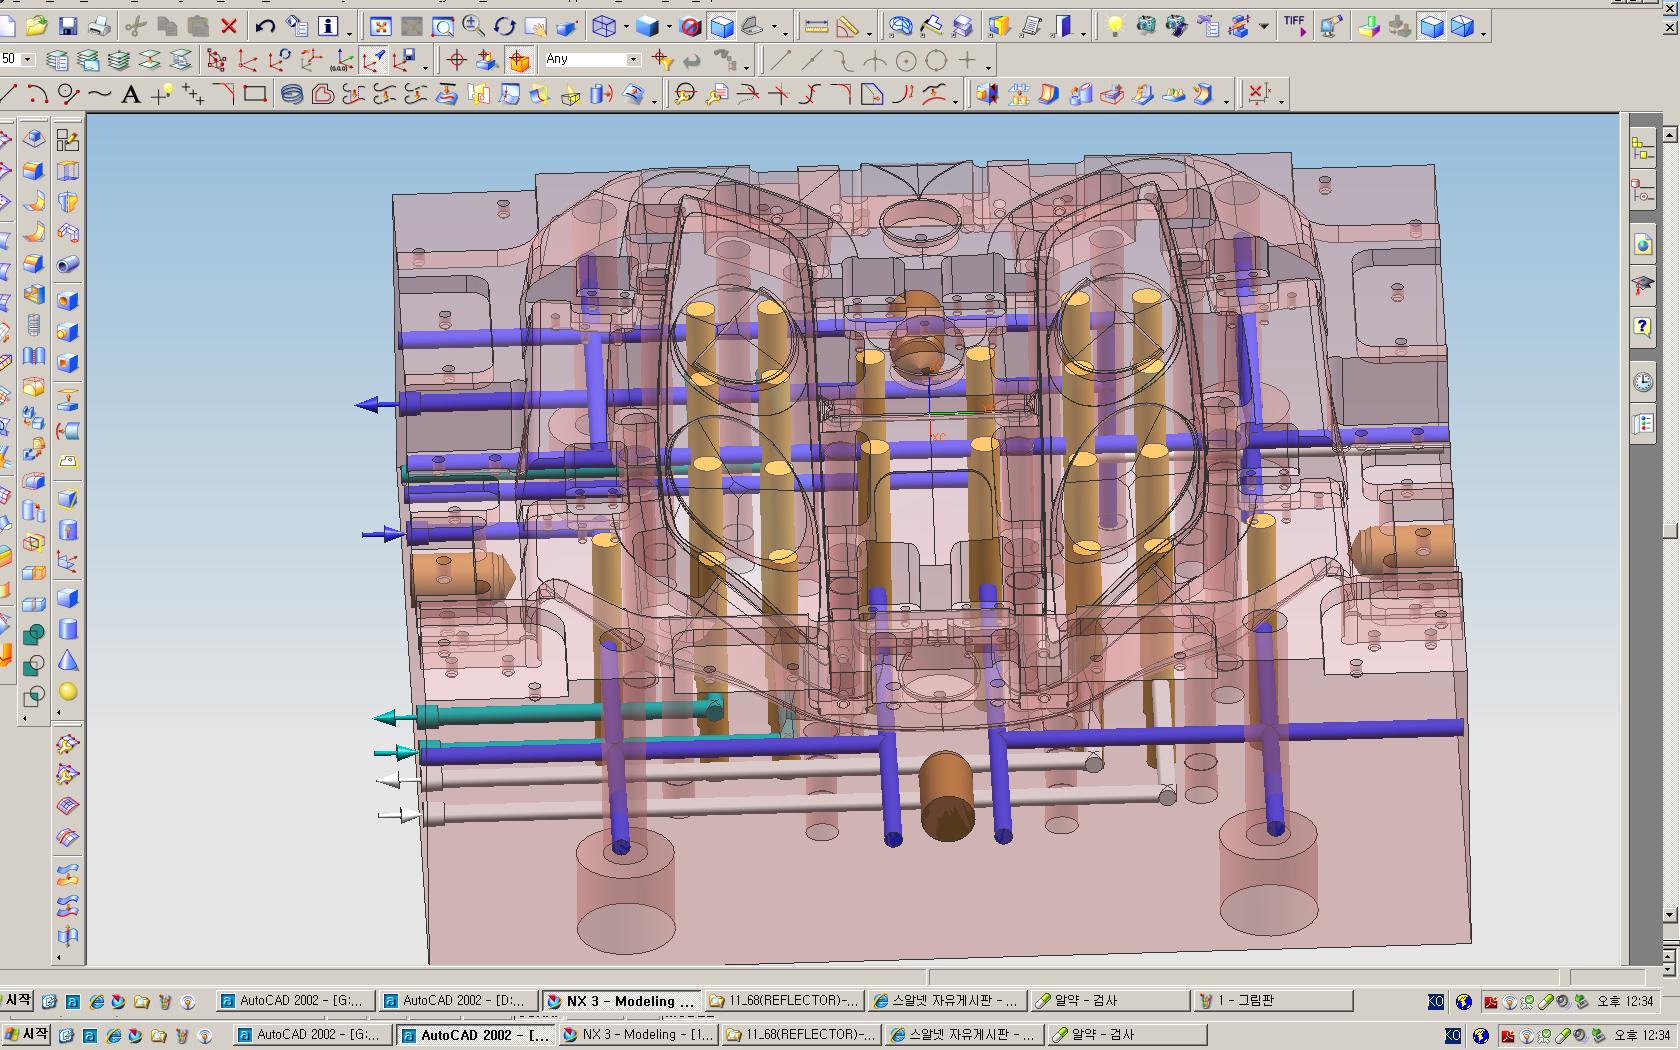Screen dimensions: 1680x1050
Task: Toggle the highlighted WCS orient button
Action: click(x=373, y=61)
